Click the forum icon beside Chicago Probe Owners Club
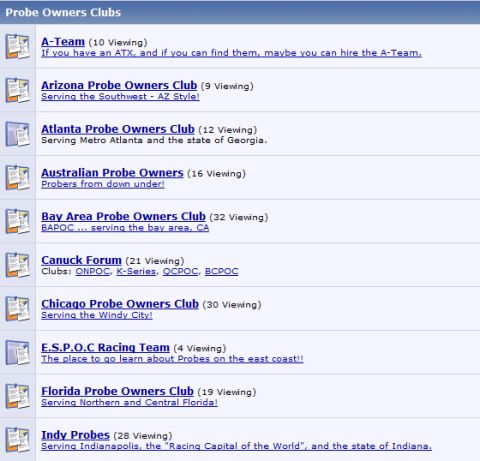This screenshot has height=461, width=480. pos(17,308)
